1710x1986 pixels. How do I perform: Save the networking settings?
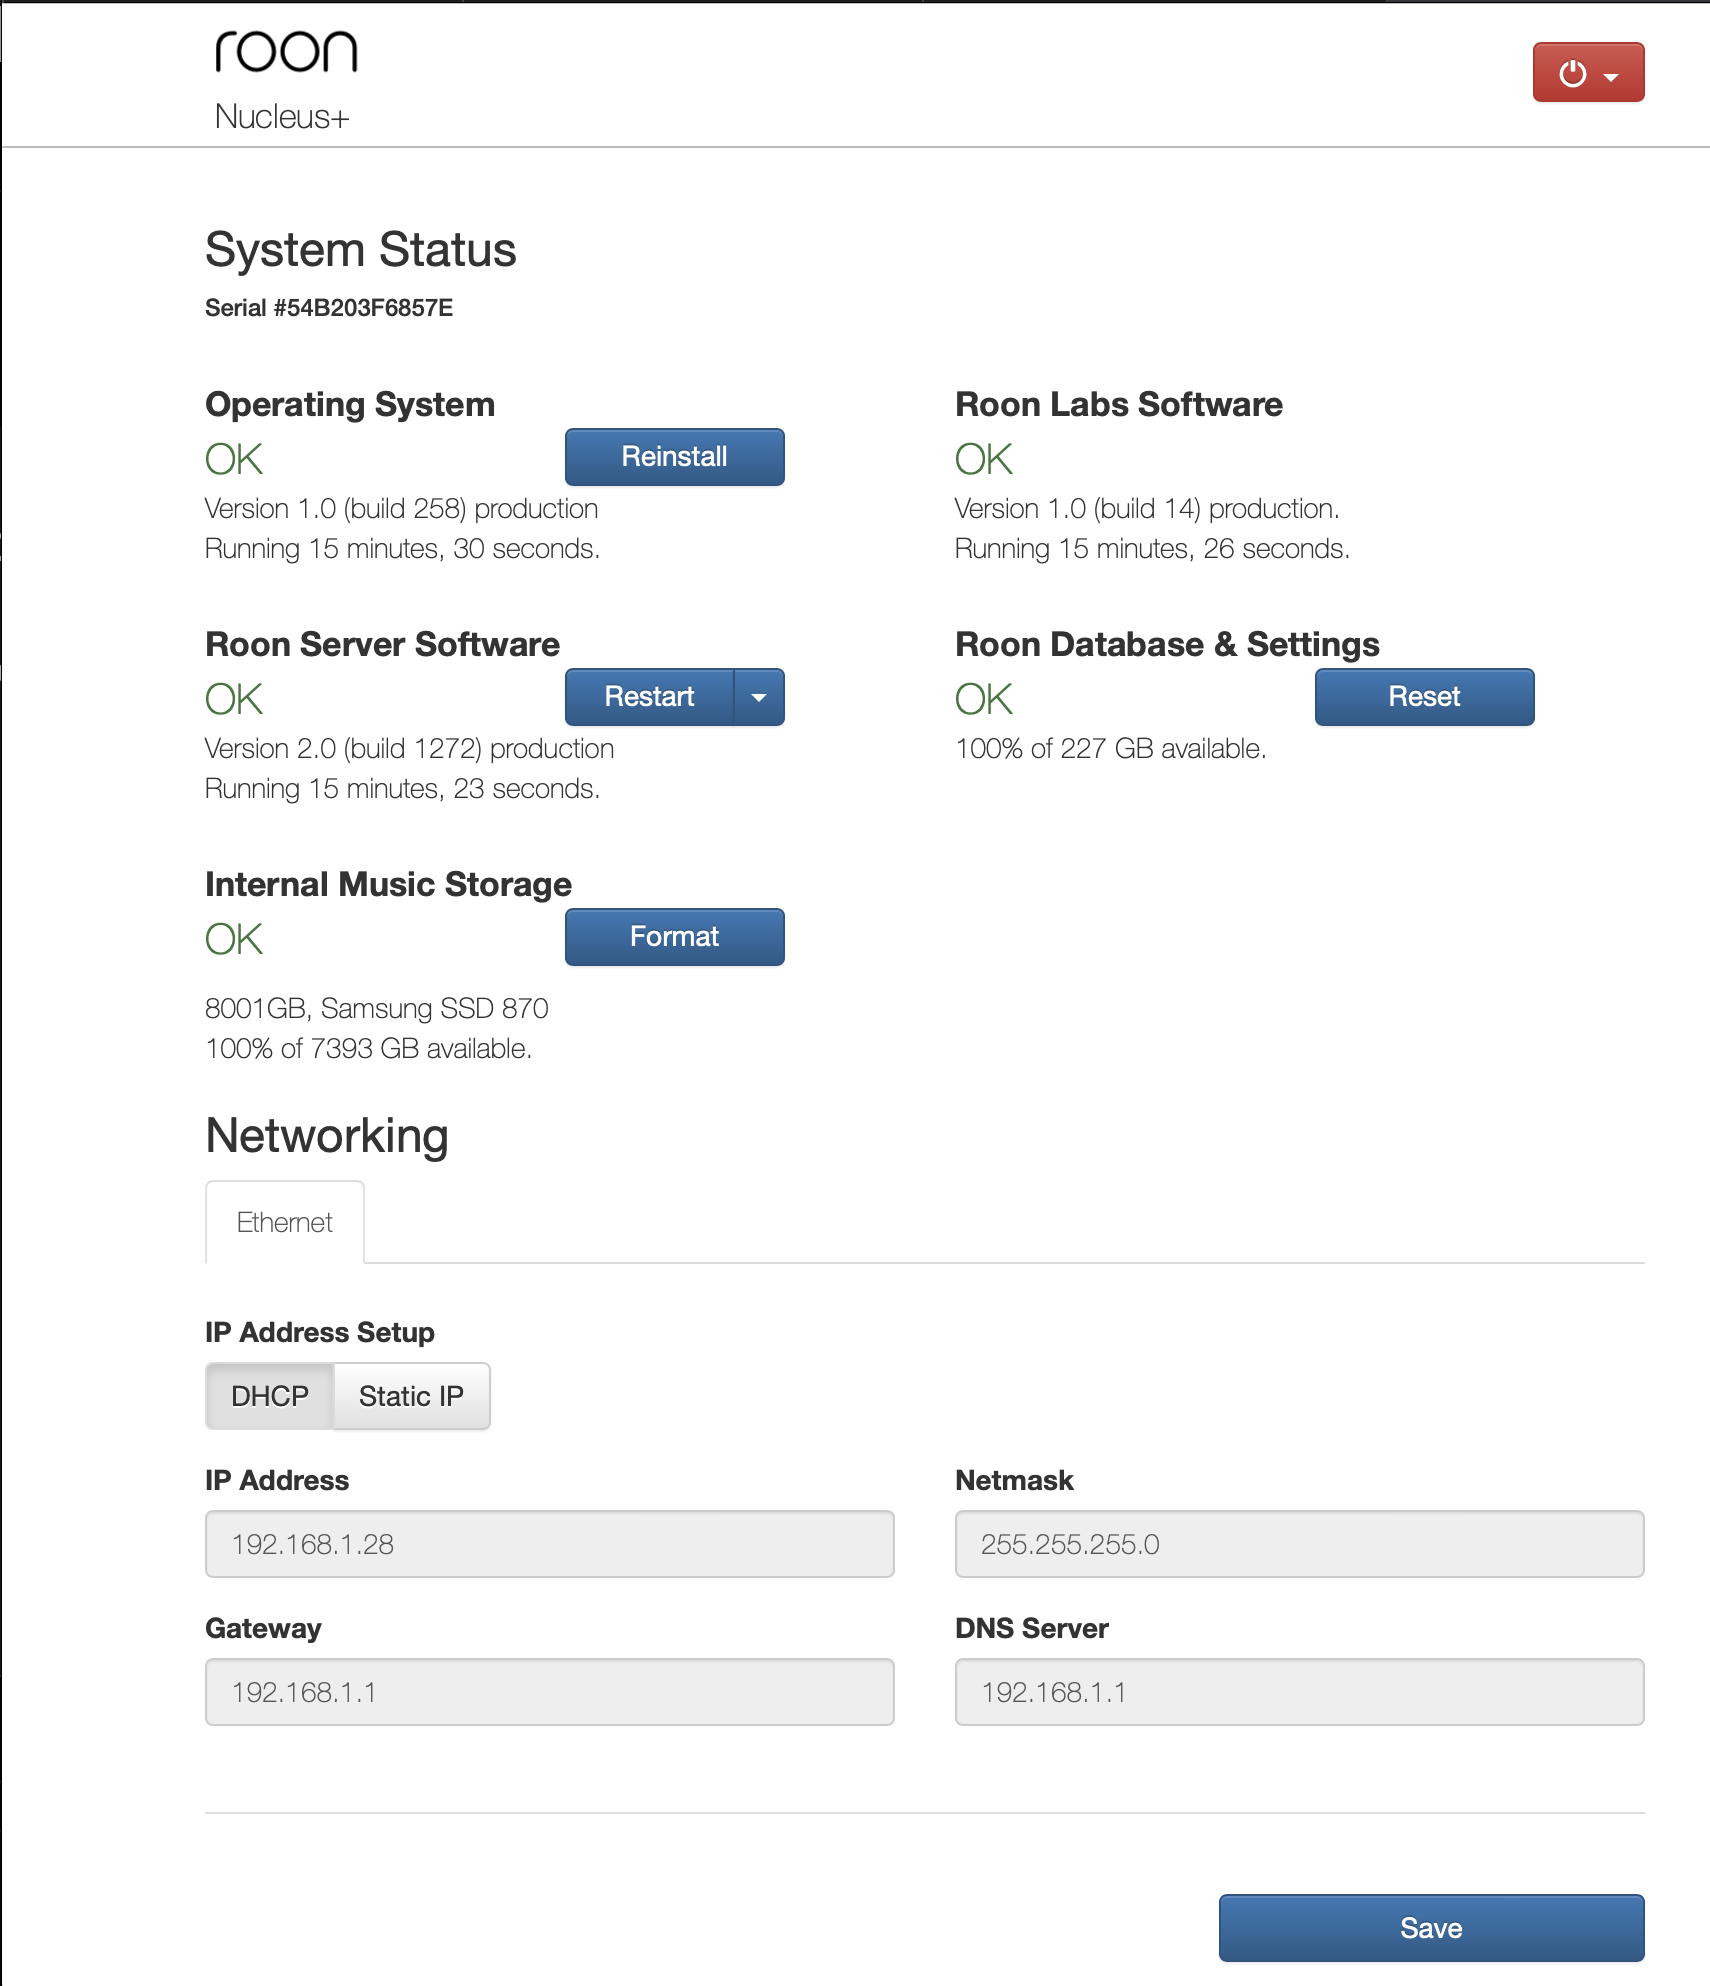[x=1430, y=1927]
